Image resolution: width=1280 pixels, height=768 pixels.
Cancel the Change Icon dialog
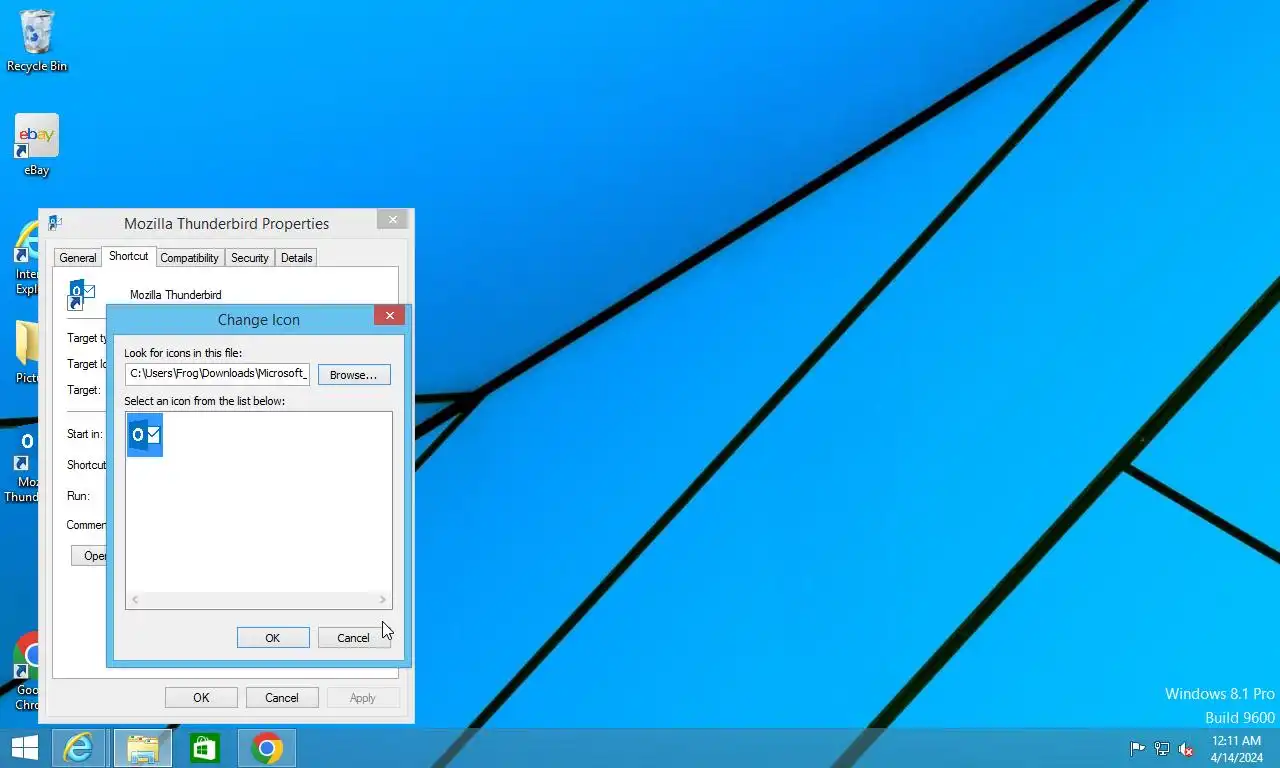point(353,638)
